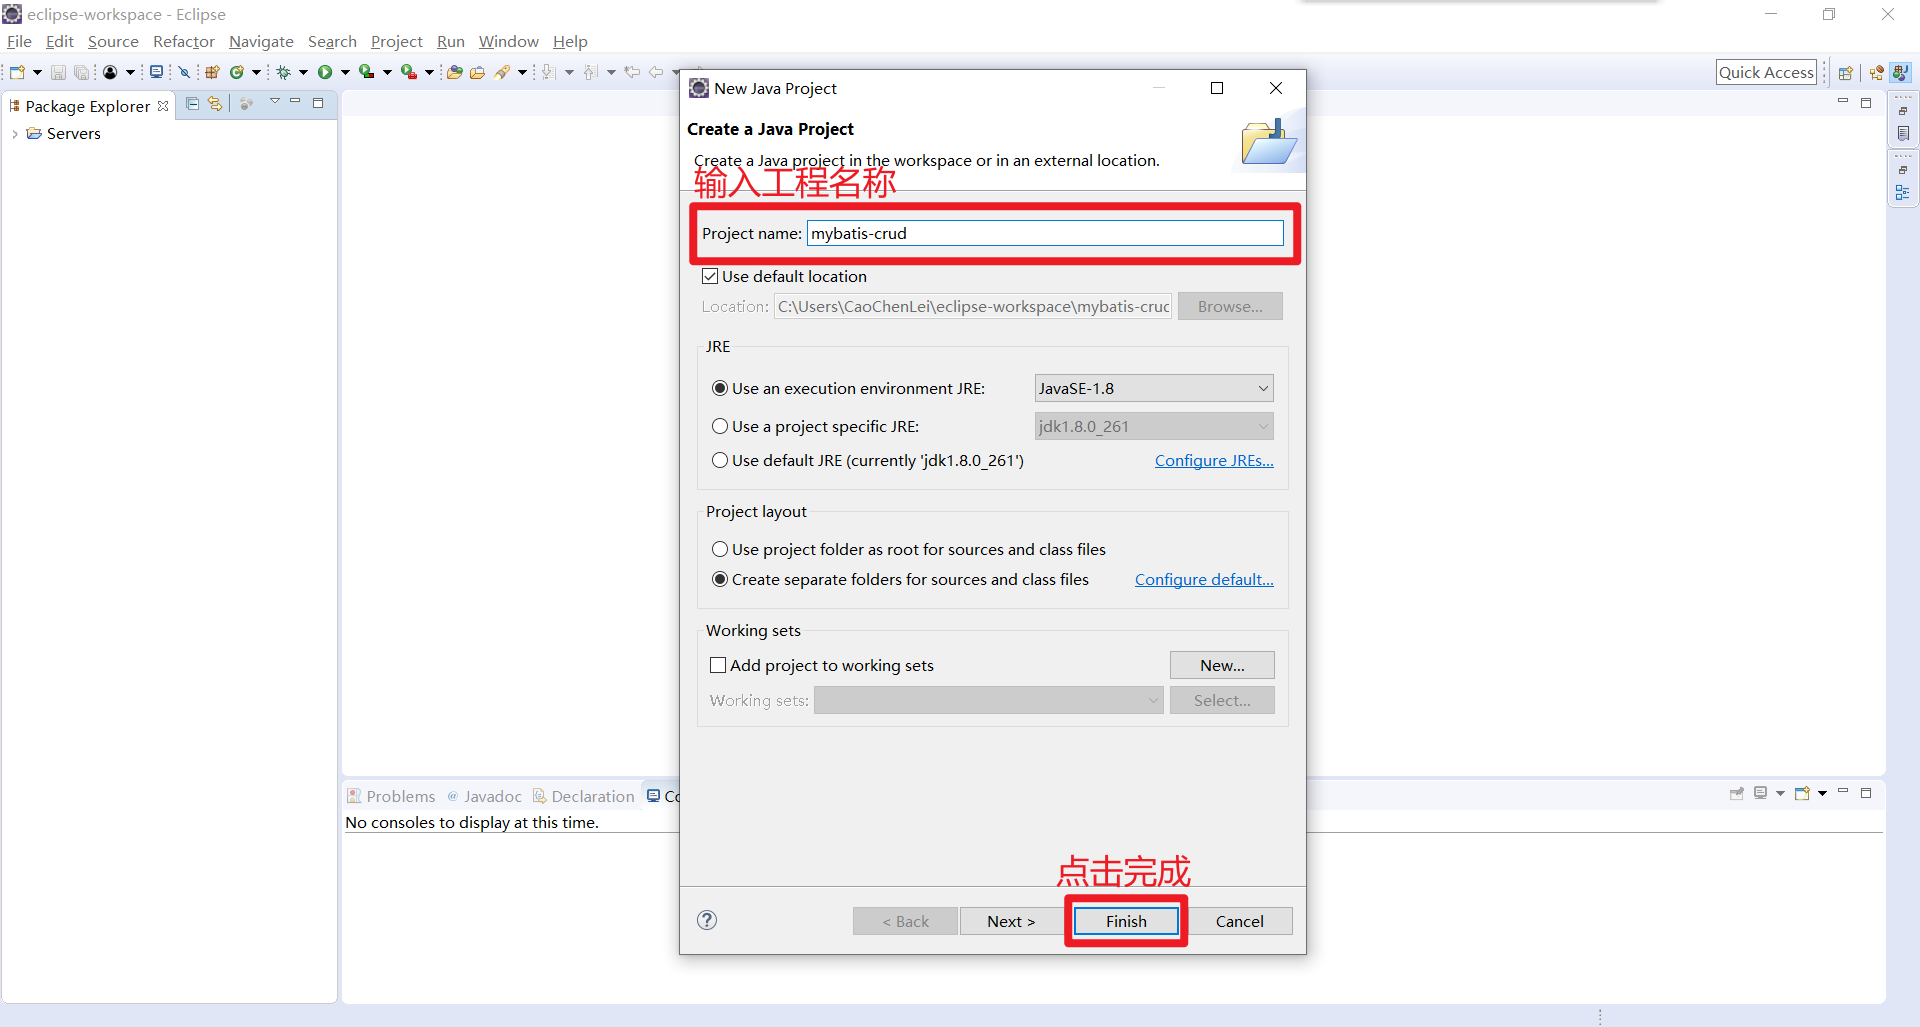This screenshot has height=1027, width=1920.
Task: Select Use project folder as root option
Action: click(720, 549)
